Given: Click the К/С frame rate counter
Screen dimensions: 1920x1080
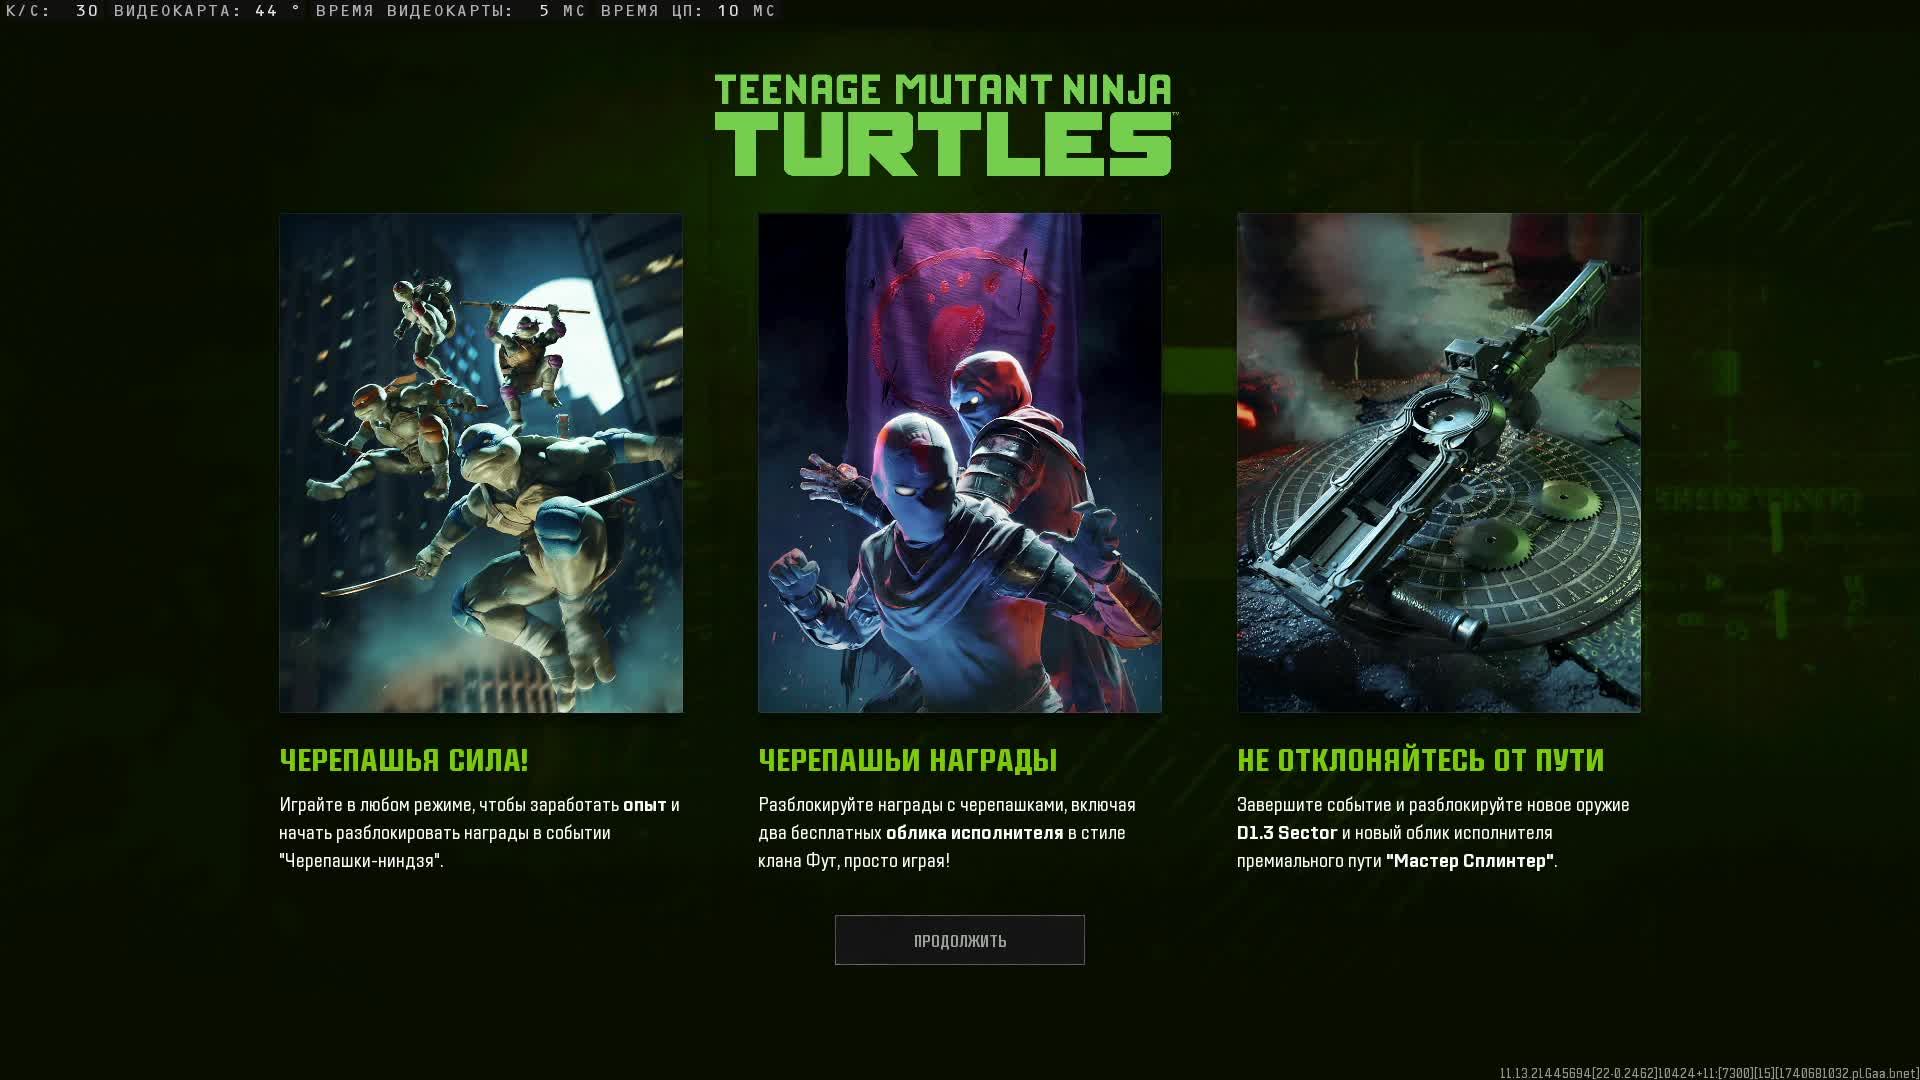Looking at the screenshot, I should (52, 11).
